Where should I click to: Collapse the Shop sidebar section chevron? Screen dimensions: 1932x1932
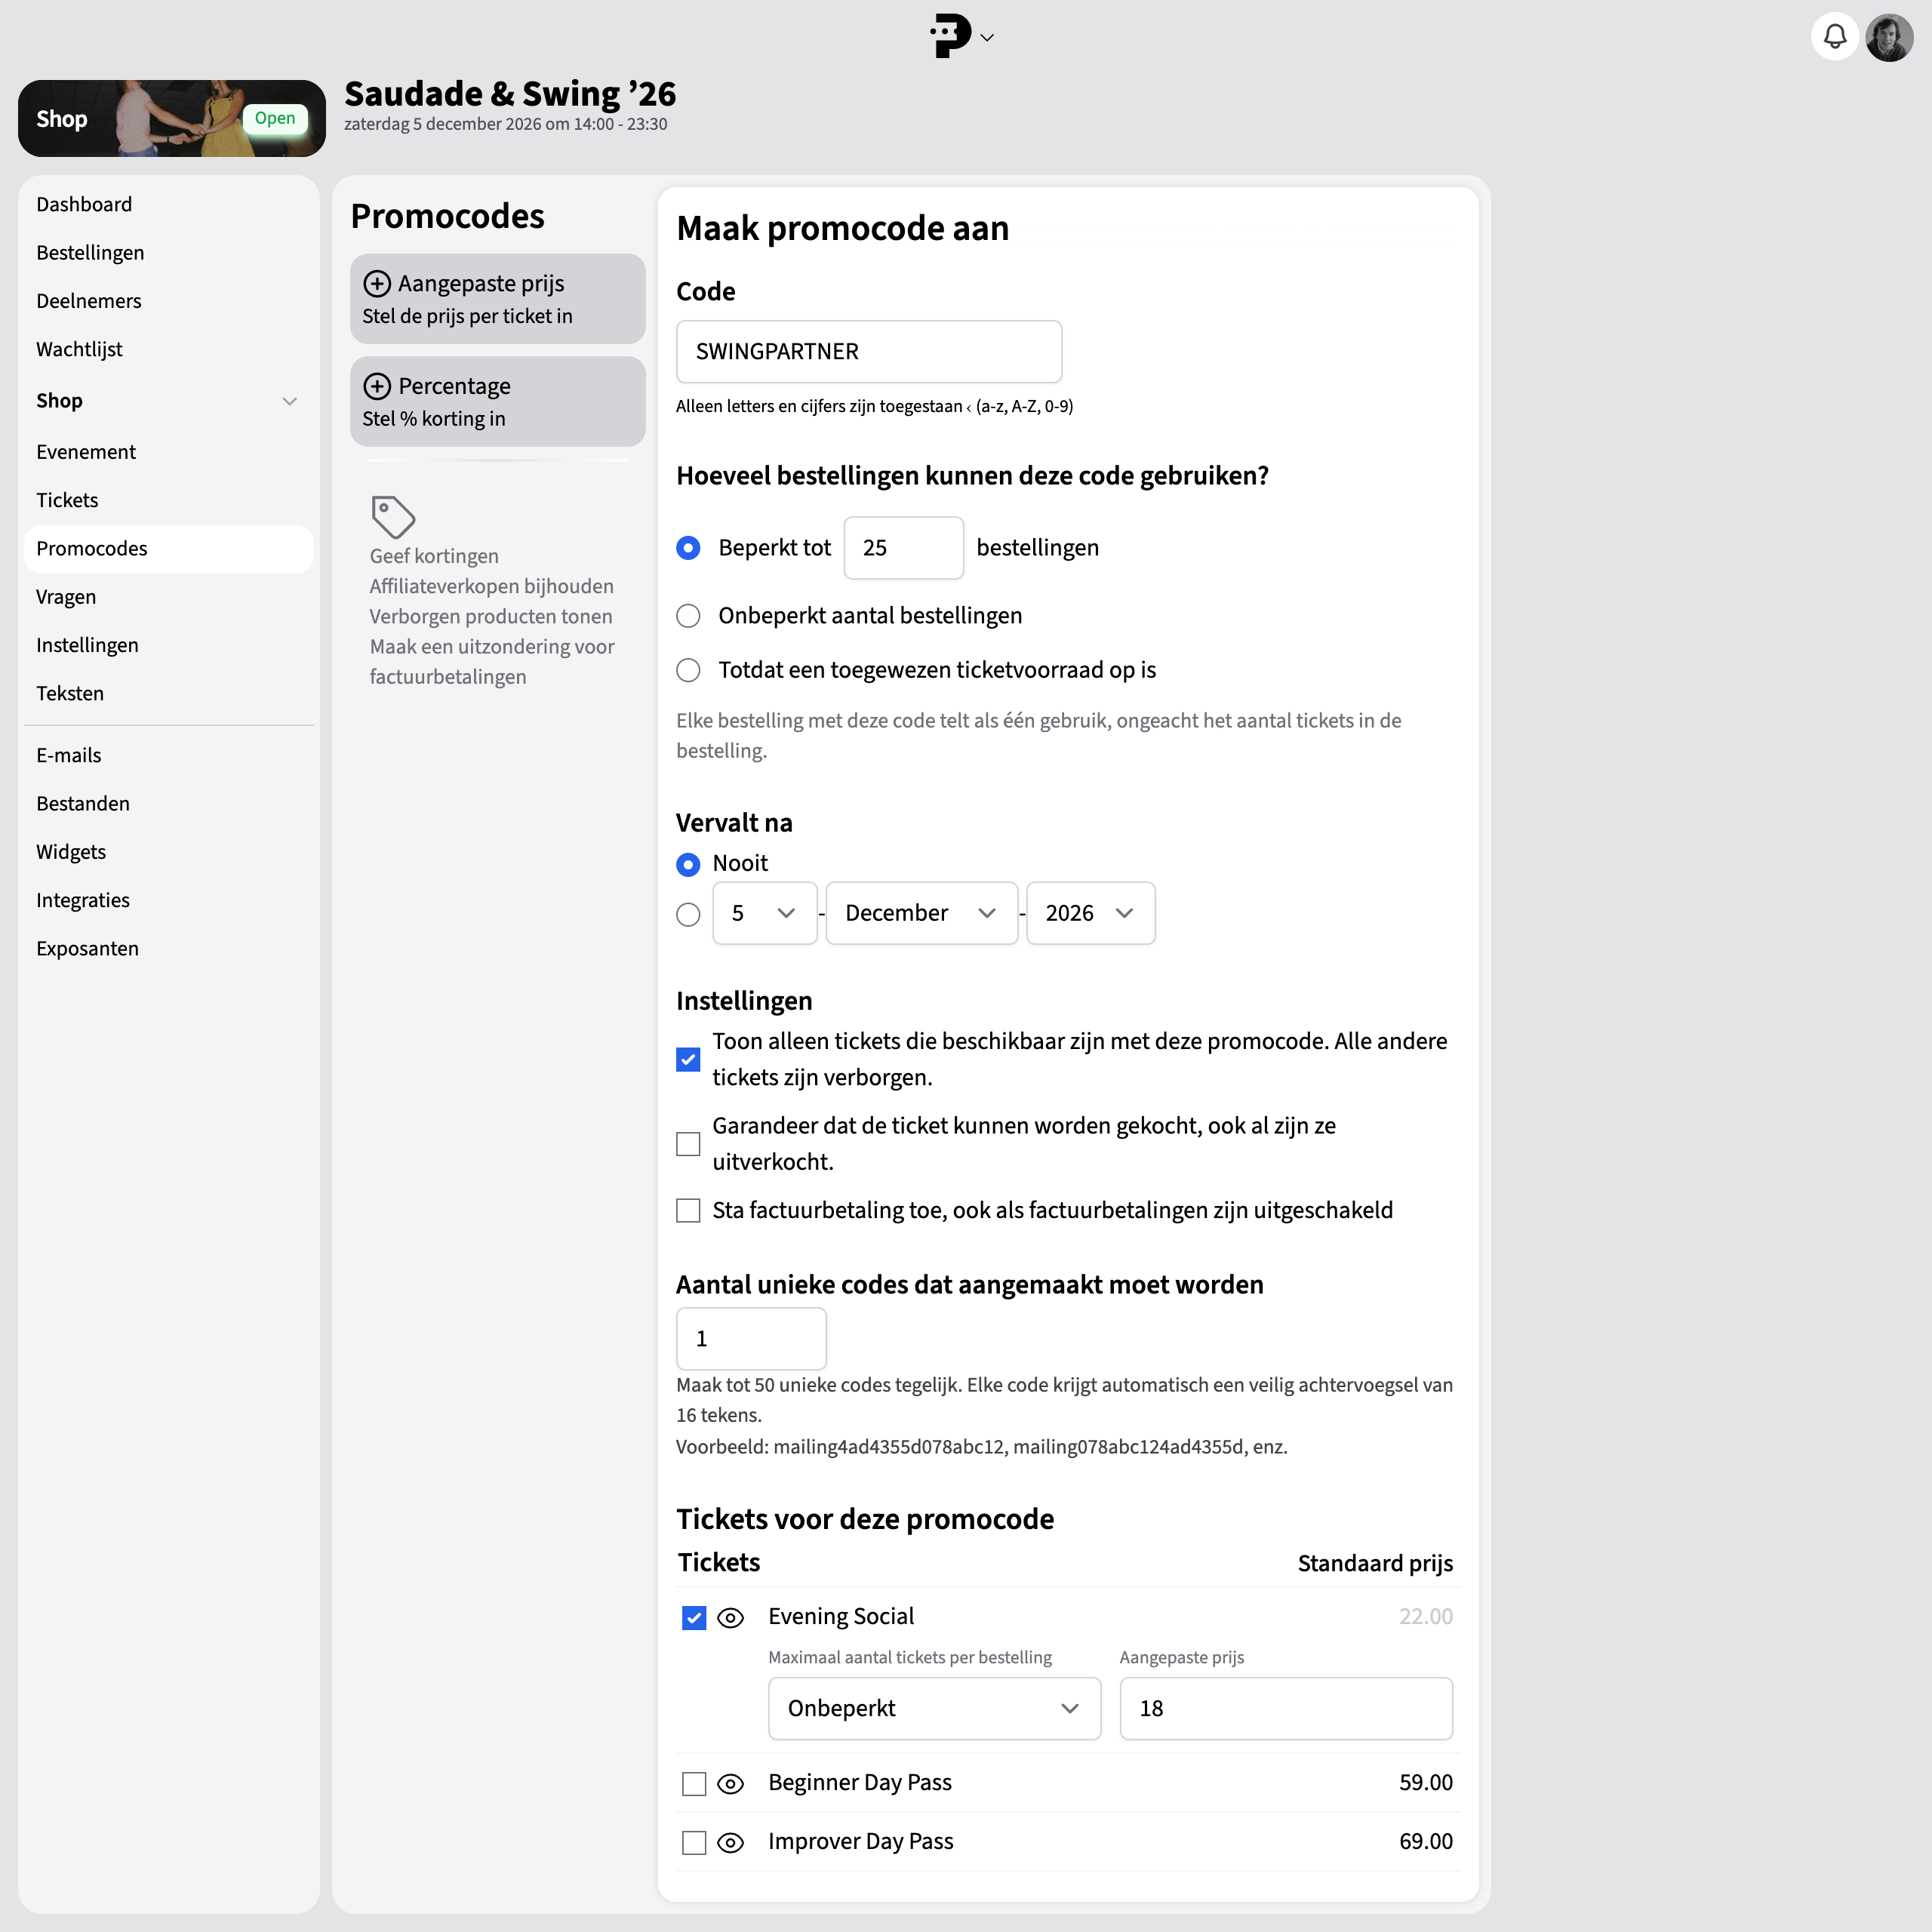click(290, 401)
